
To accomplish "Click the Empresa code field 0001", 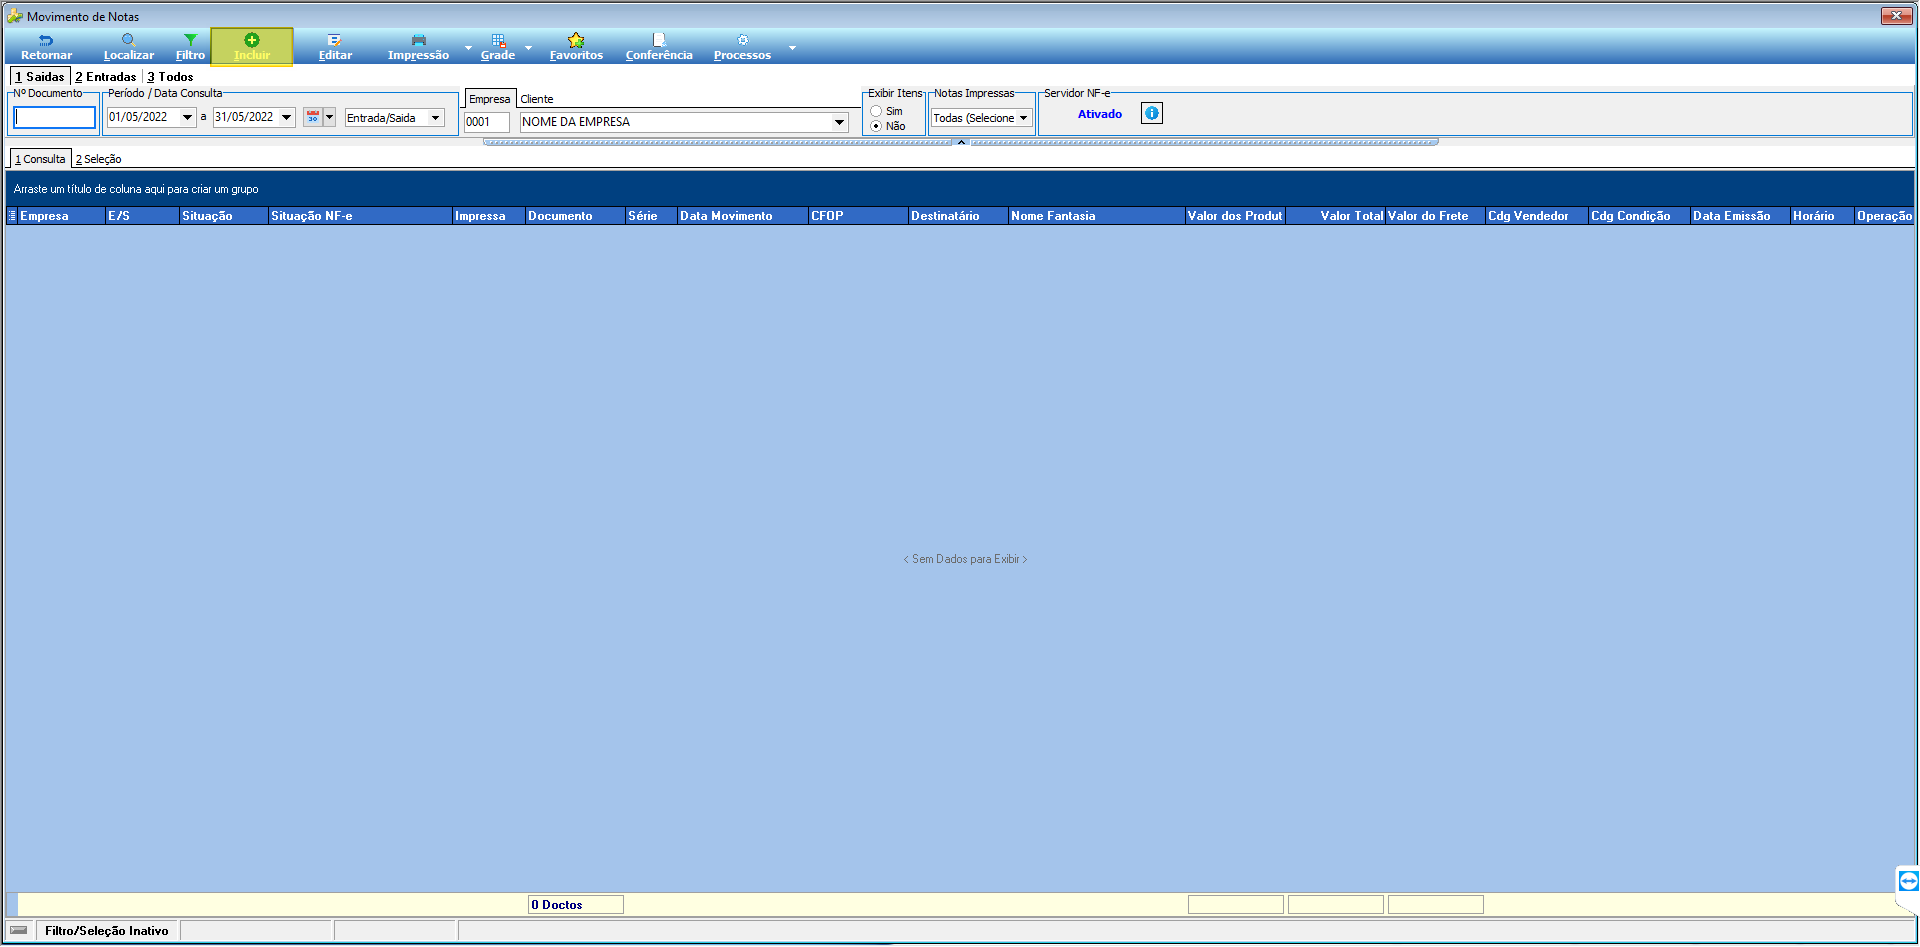I will 487,122.
